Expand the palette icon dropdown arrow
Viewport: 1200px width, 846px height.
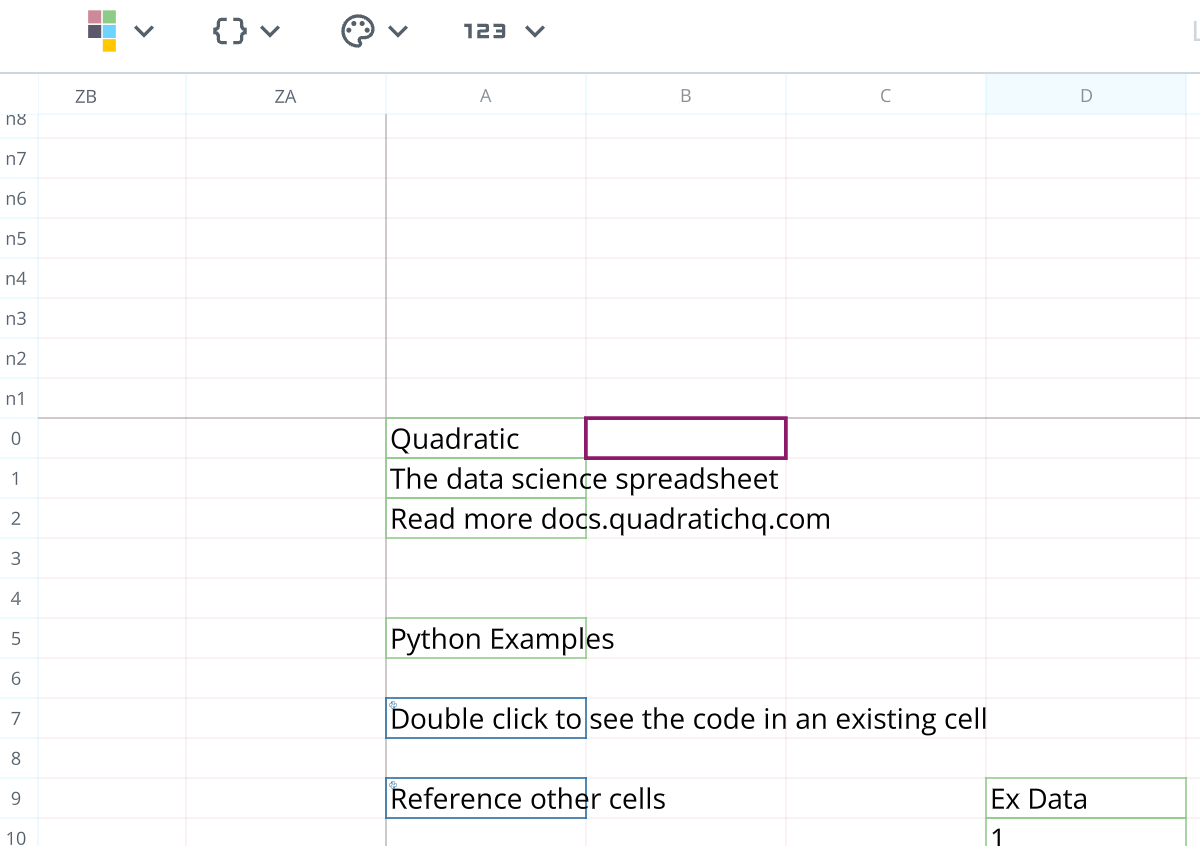point(400,31)
